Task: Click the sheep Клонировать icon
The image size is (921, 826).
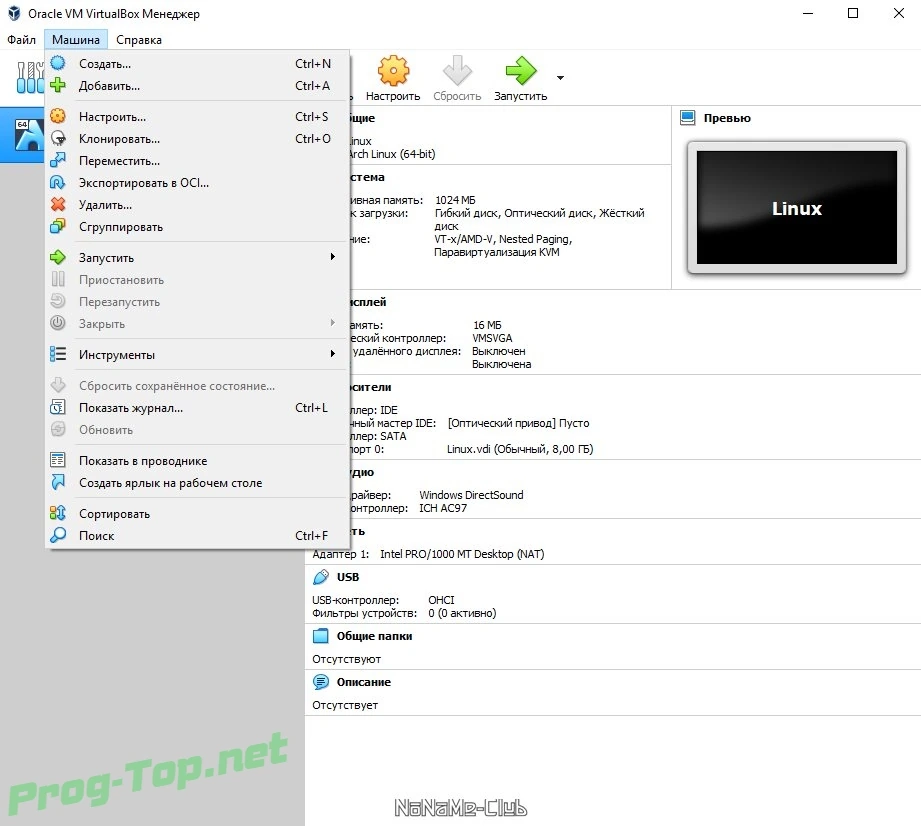Action: (x=58, y=139)
